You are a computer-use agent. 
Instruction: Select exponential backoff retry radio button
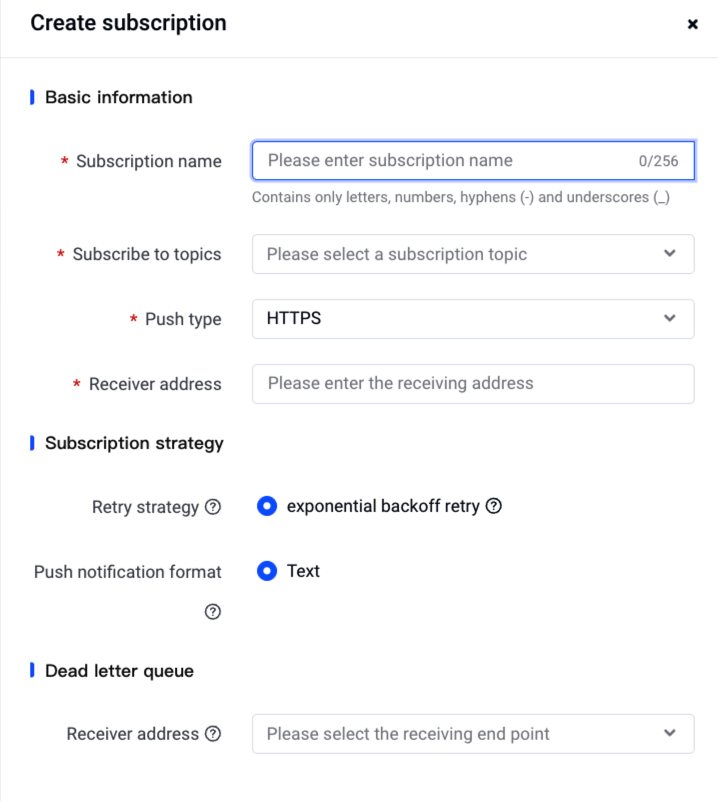coord(267,506)
